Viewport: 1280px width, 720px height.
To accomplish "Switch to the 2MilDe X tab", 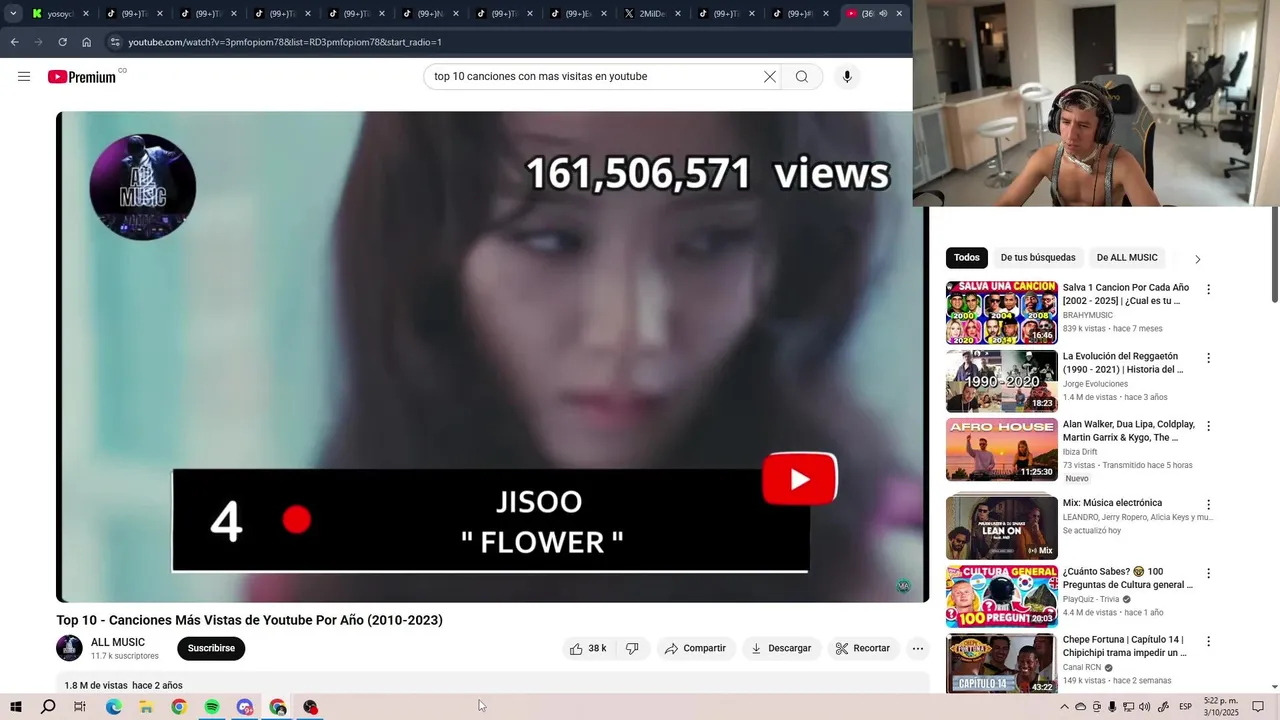I will [652, 14].
